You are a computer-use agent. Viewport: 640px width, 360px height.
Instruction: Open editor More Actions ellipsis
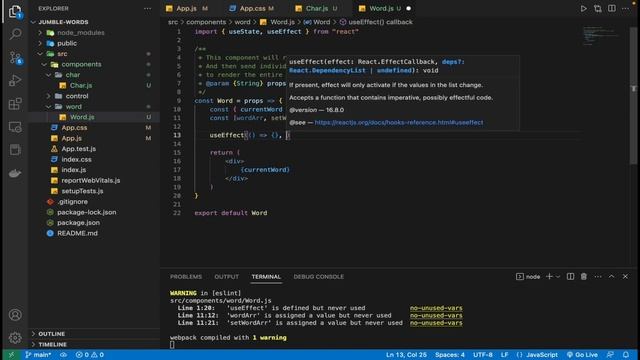click(x=625, y=9)
